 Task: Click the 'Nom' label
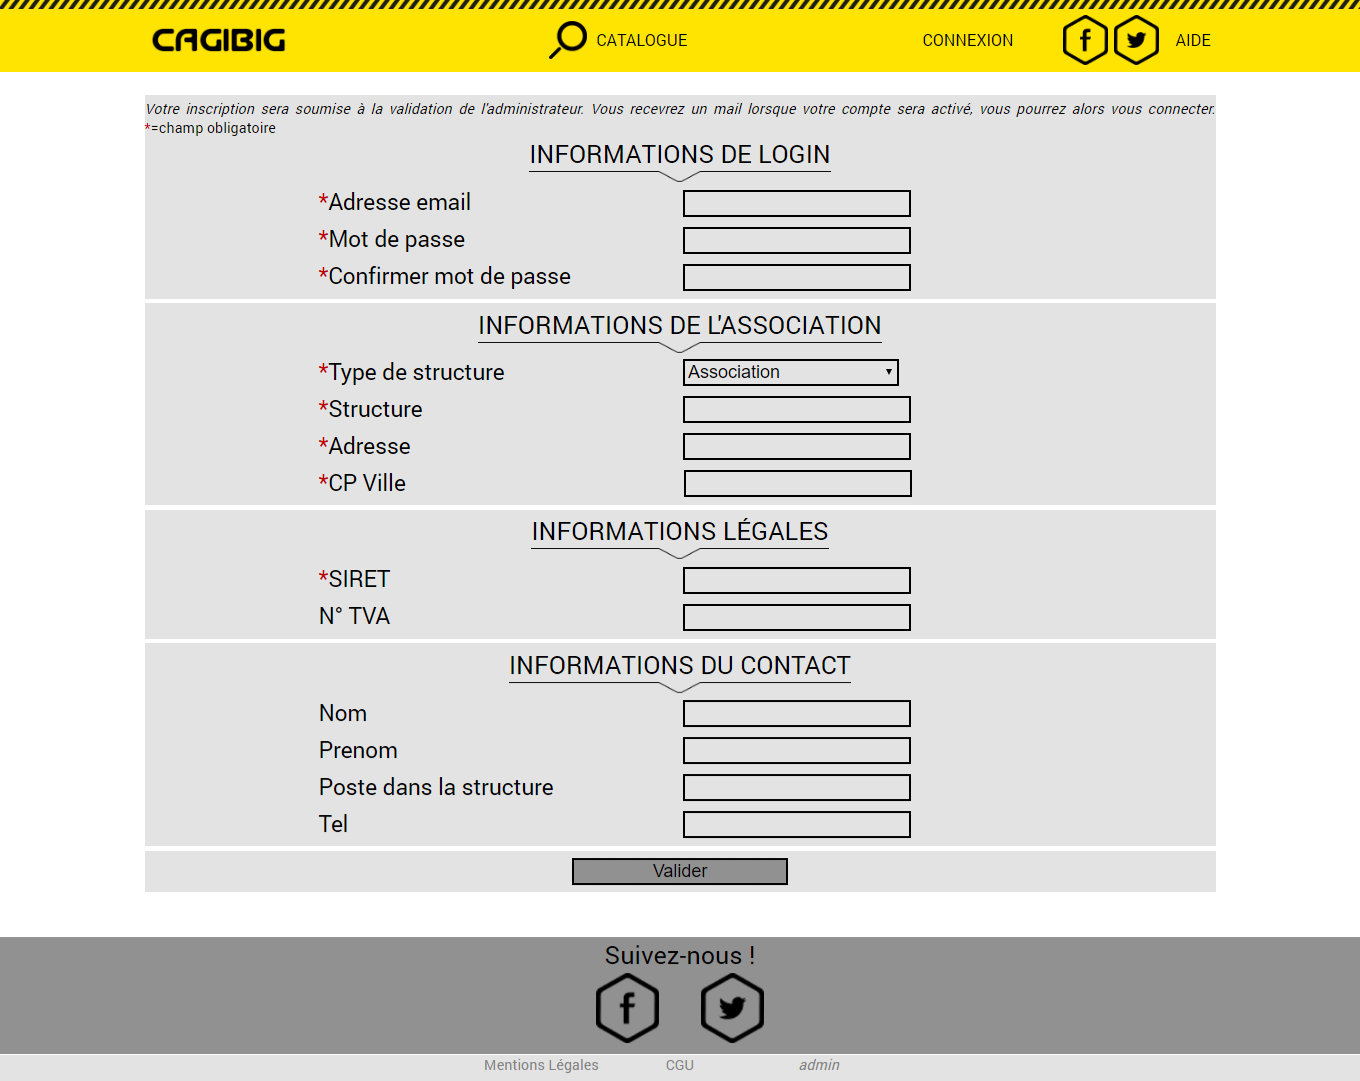coord(343,713)
